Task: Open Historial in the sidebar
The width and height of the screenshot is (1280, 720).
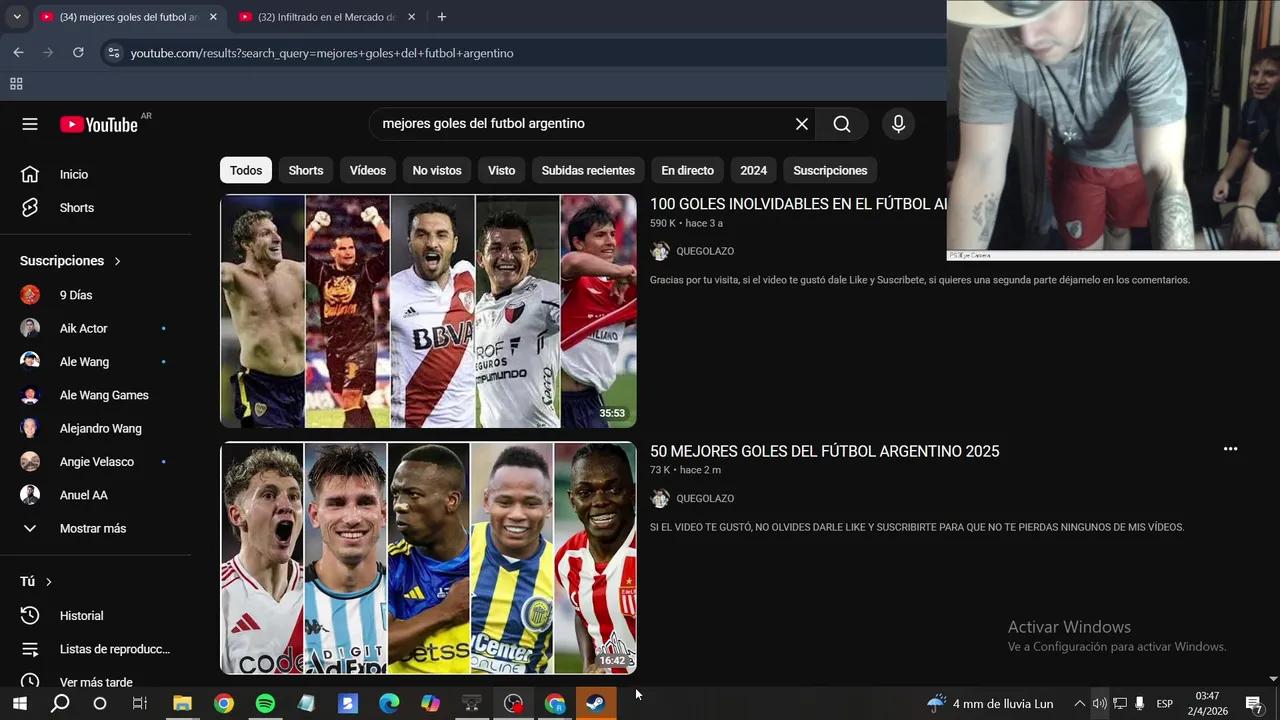Action: click(81, 616)
